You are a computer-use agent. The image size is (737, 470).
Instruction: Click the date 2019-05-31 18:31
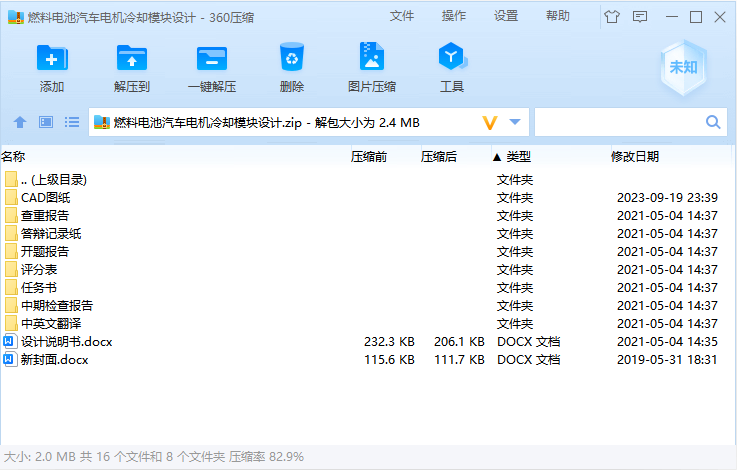[x=667, y=360]
